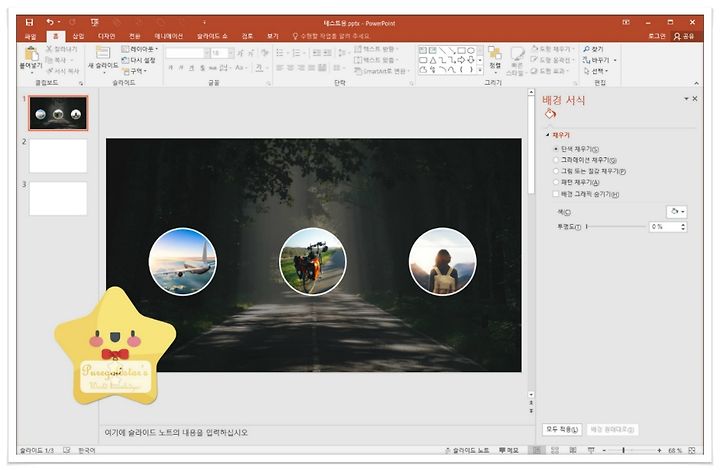720x470 pixels.
Task: Open the 전환 Transitions tab
Action: click(135, 36)
